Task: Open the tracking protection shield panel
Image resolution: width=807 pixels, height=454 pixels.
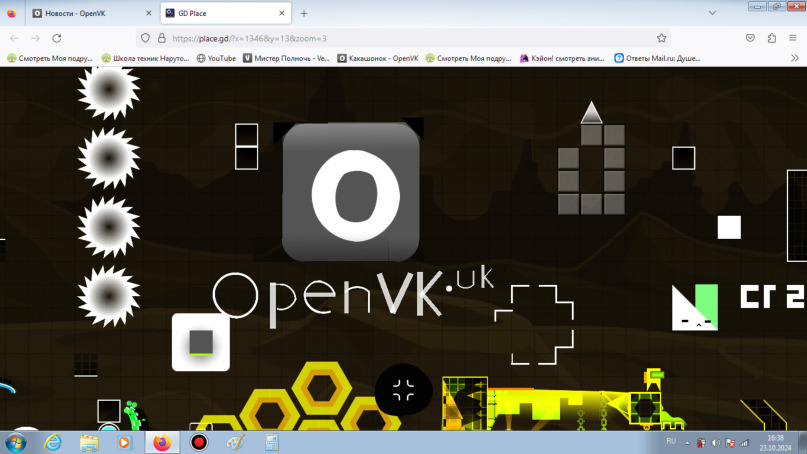Action: (145, 38)
